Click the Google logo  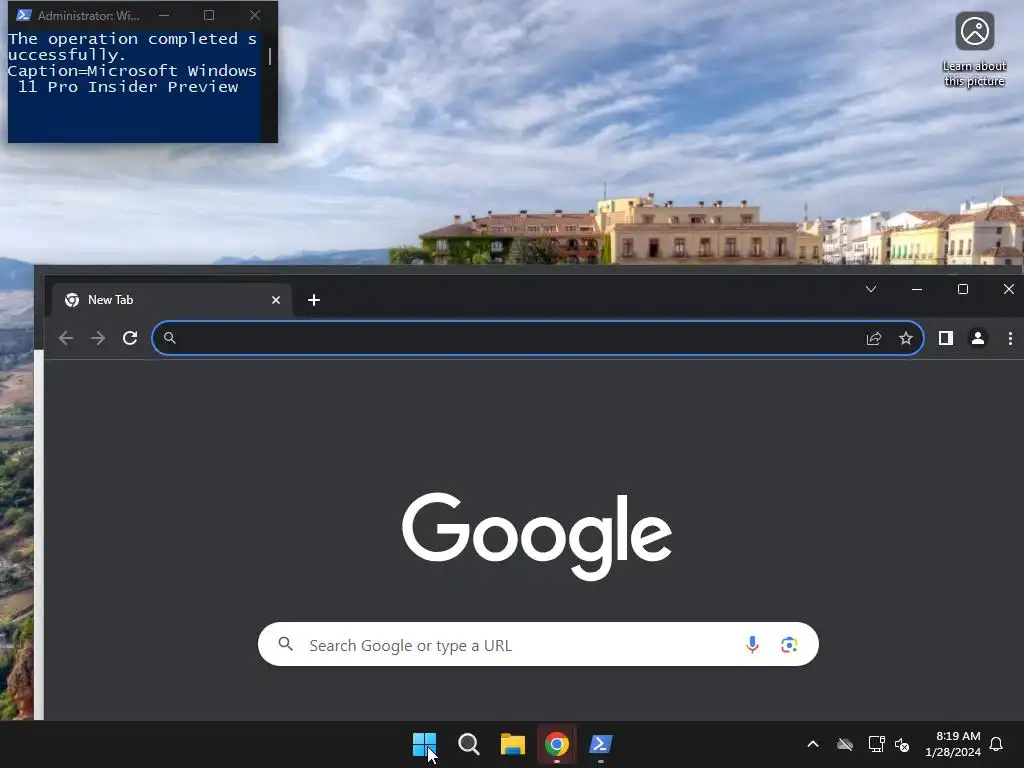(537, 536)
